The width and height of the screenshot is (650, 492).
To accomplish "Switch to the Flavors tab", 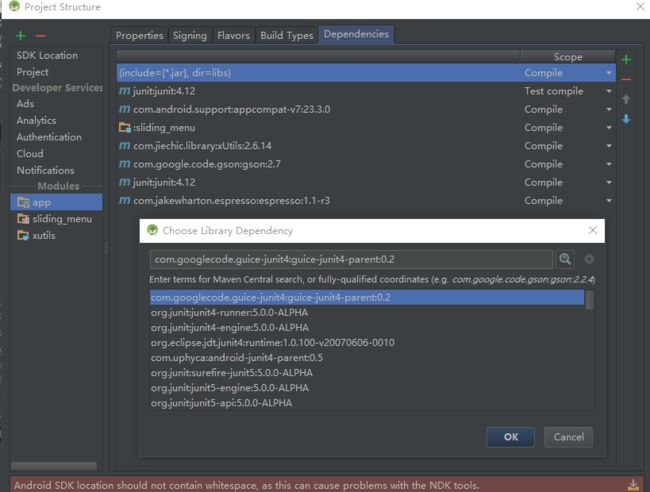I will pyautogui.click(x=233, y=35).
